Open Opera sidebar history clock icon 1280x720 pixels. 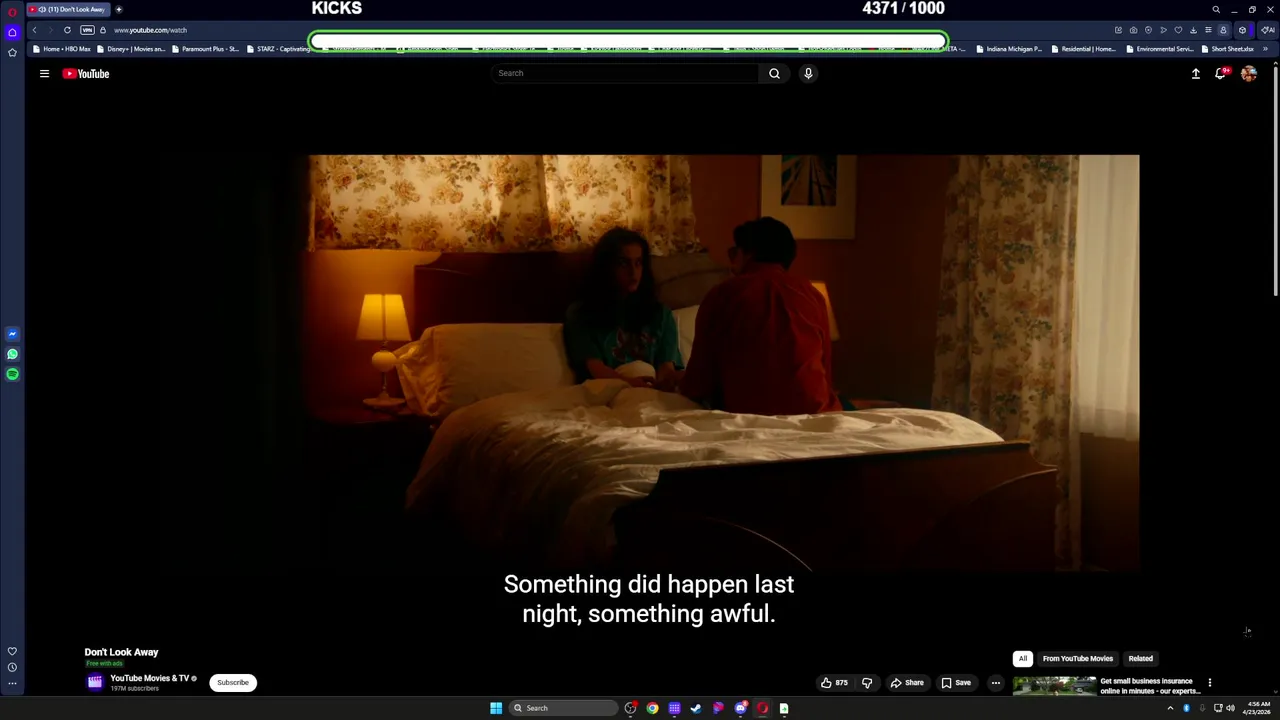(x=12, y=667)
